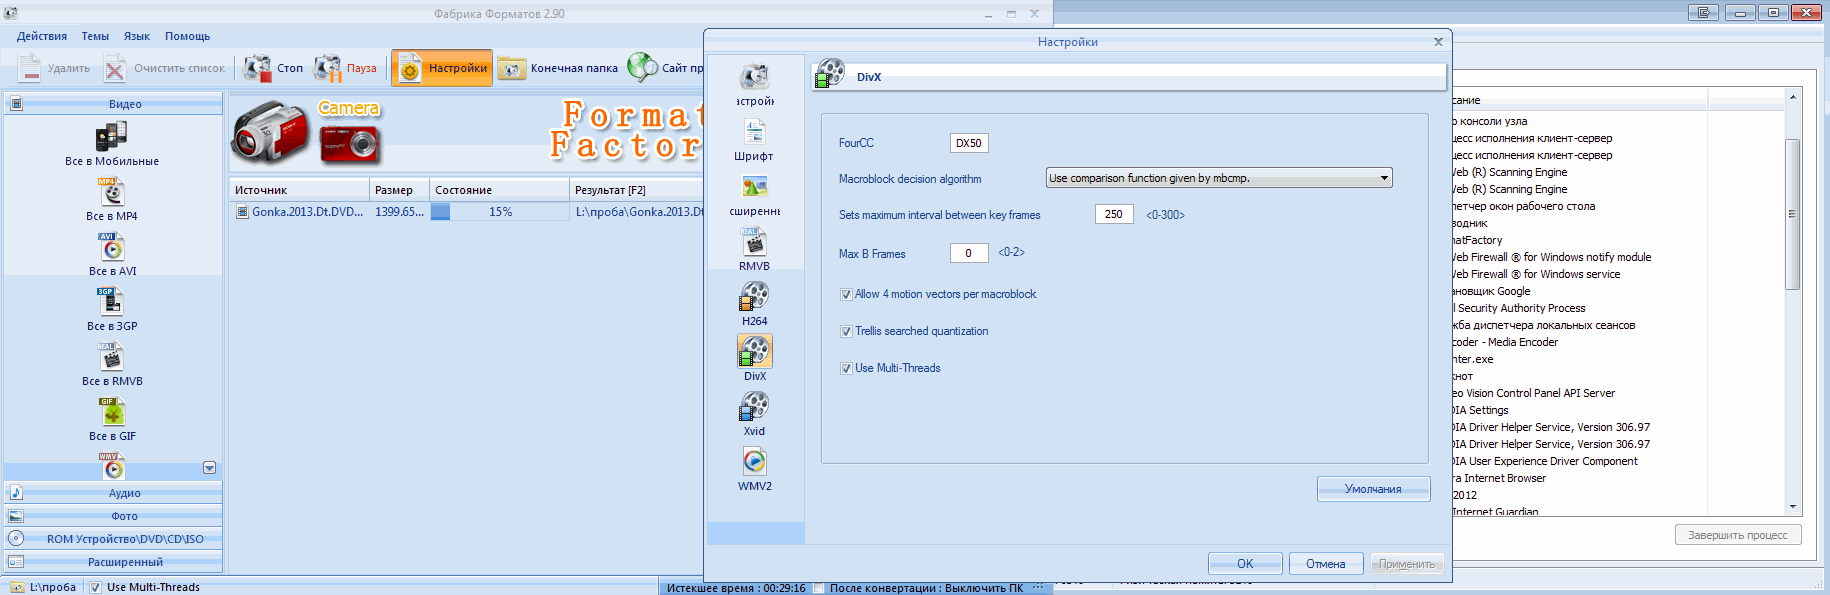Image resolution: width=1830 pixels, height=595 pixels.
Task: Click the process list scrollbar in background window
Action: (1793, 214)
